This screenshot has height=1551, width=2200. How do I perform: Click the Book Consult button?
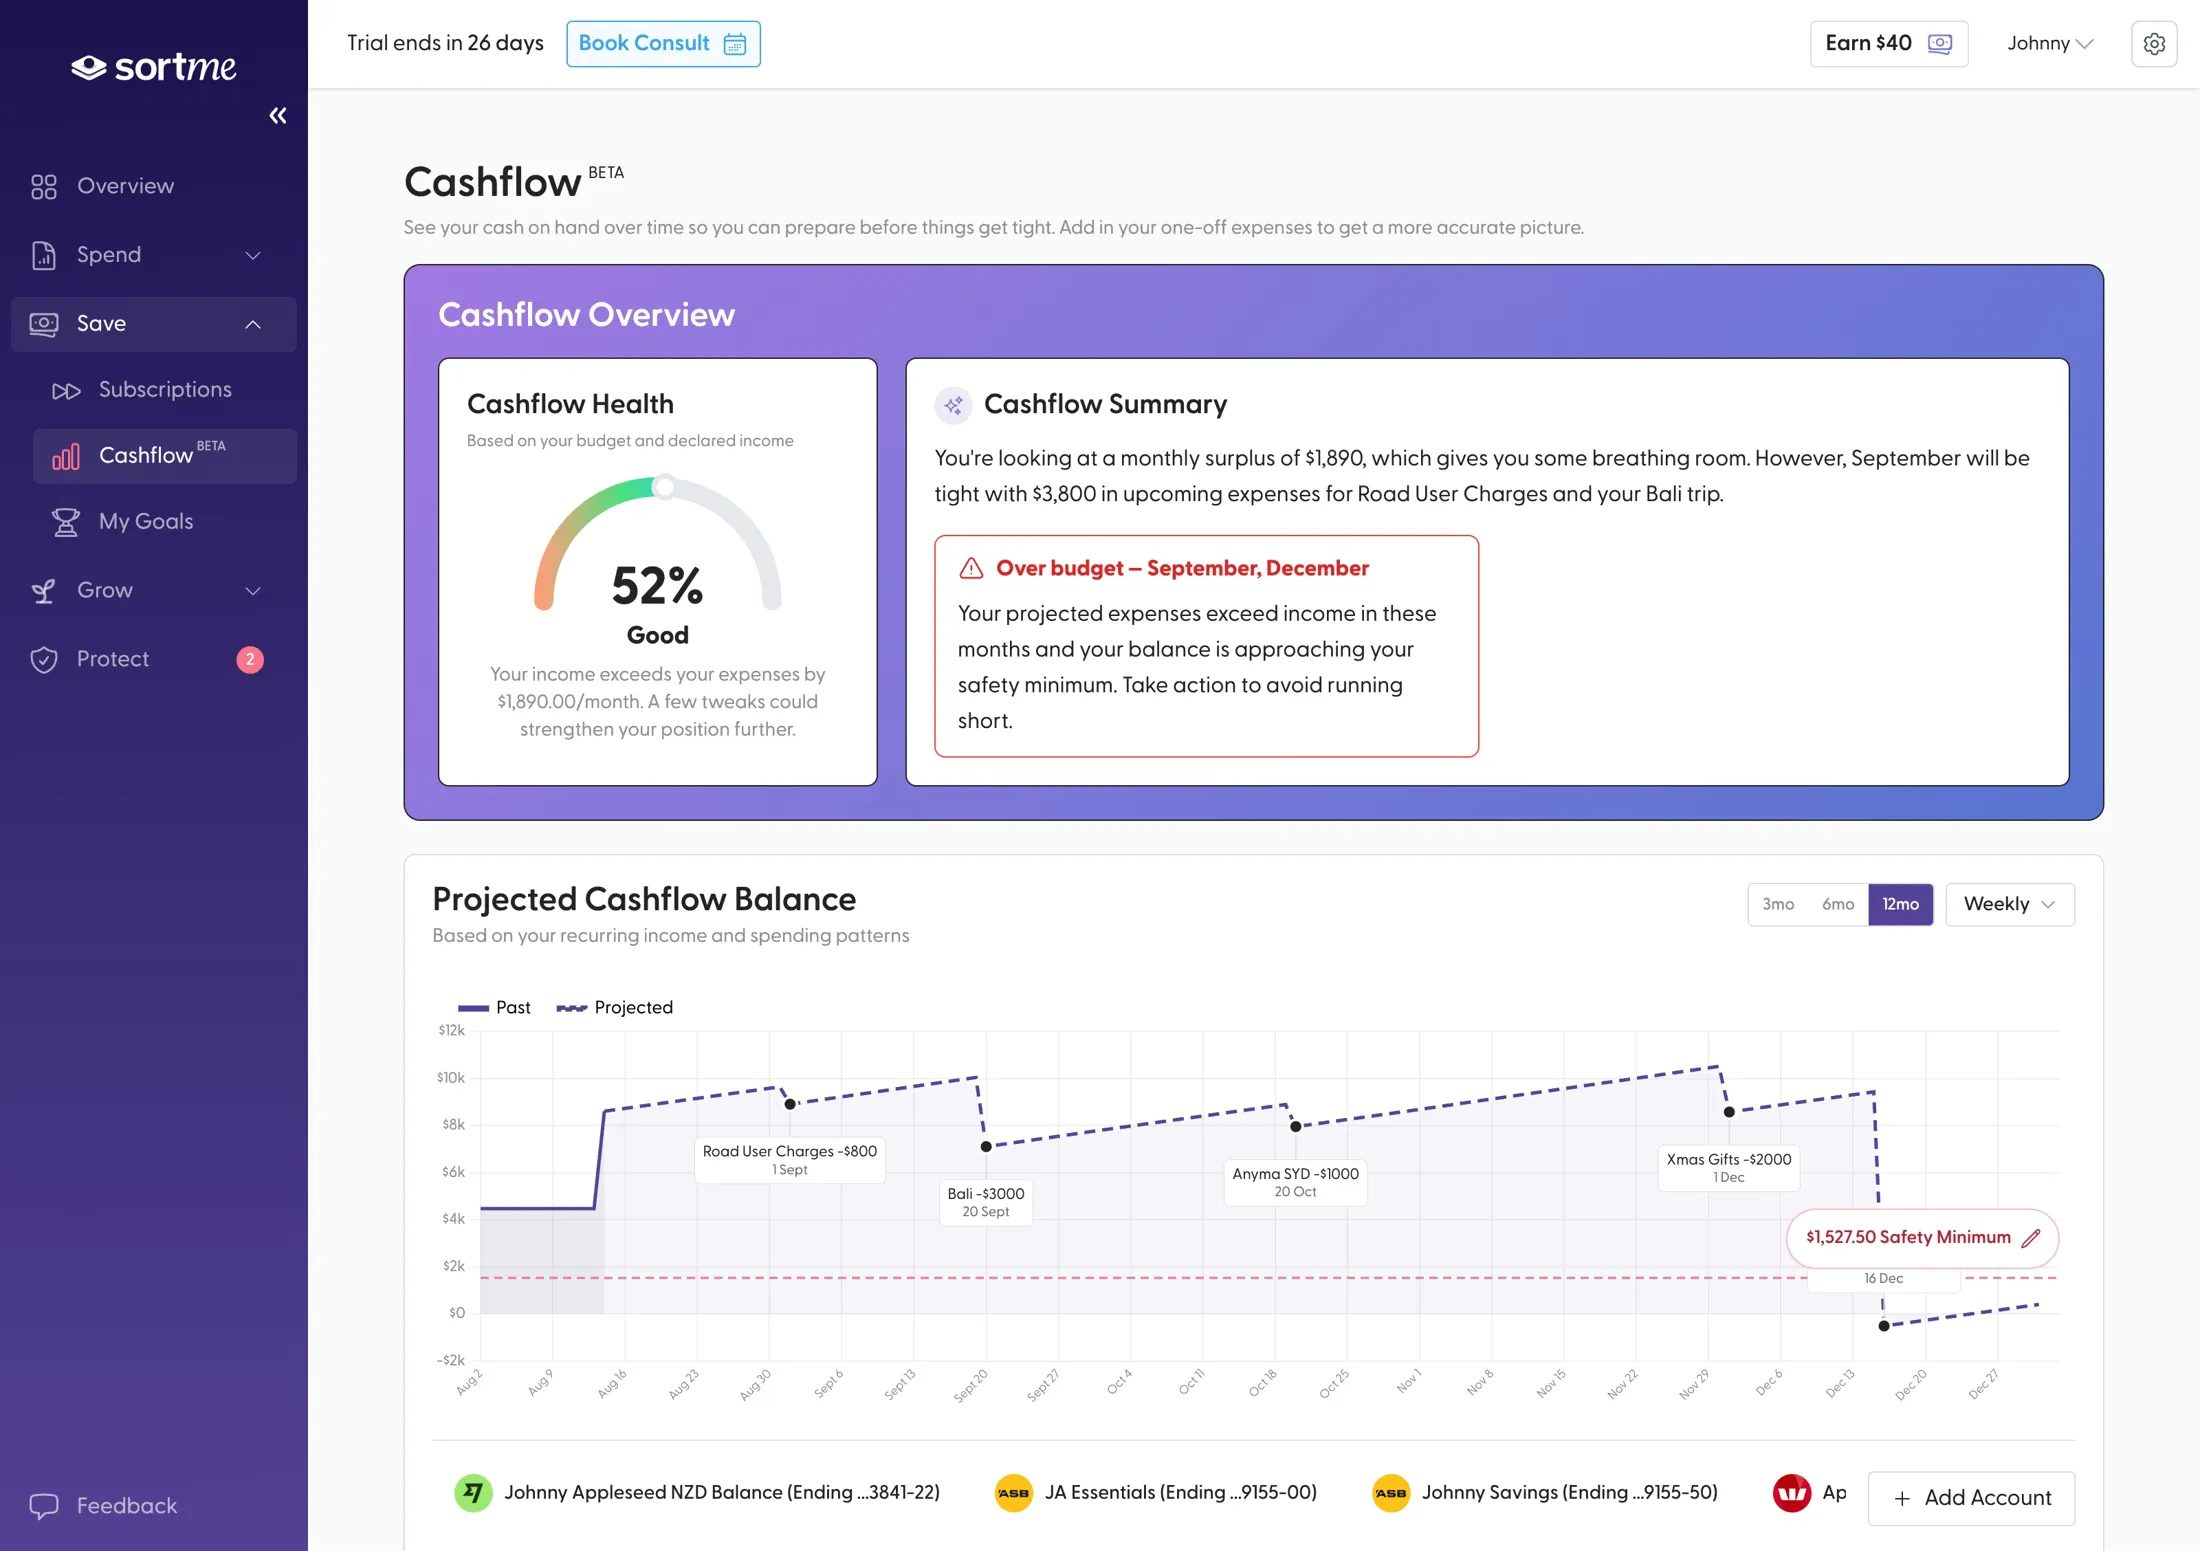coord(663,44)
